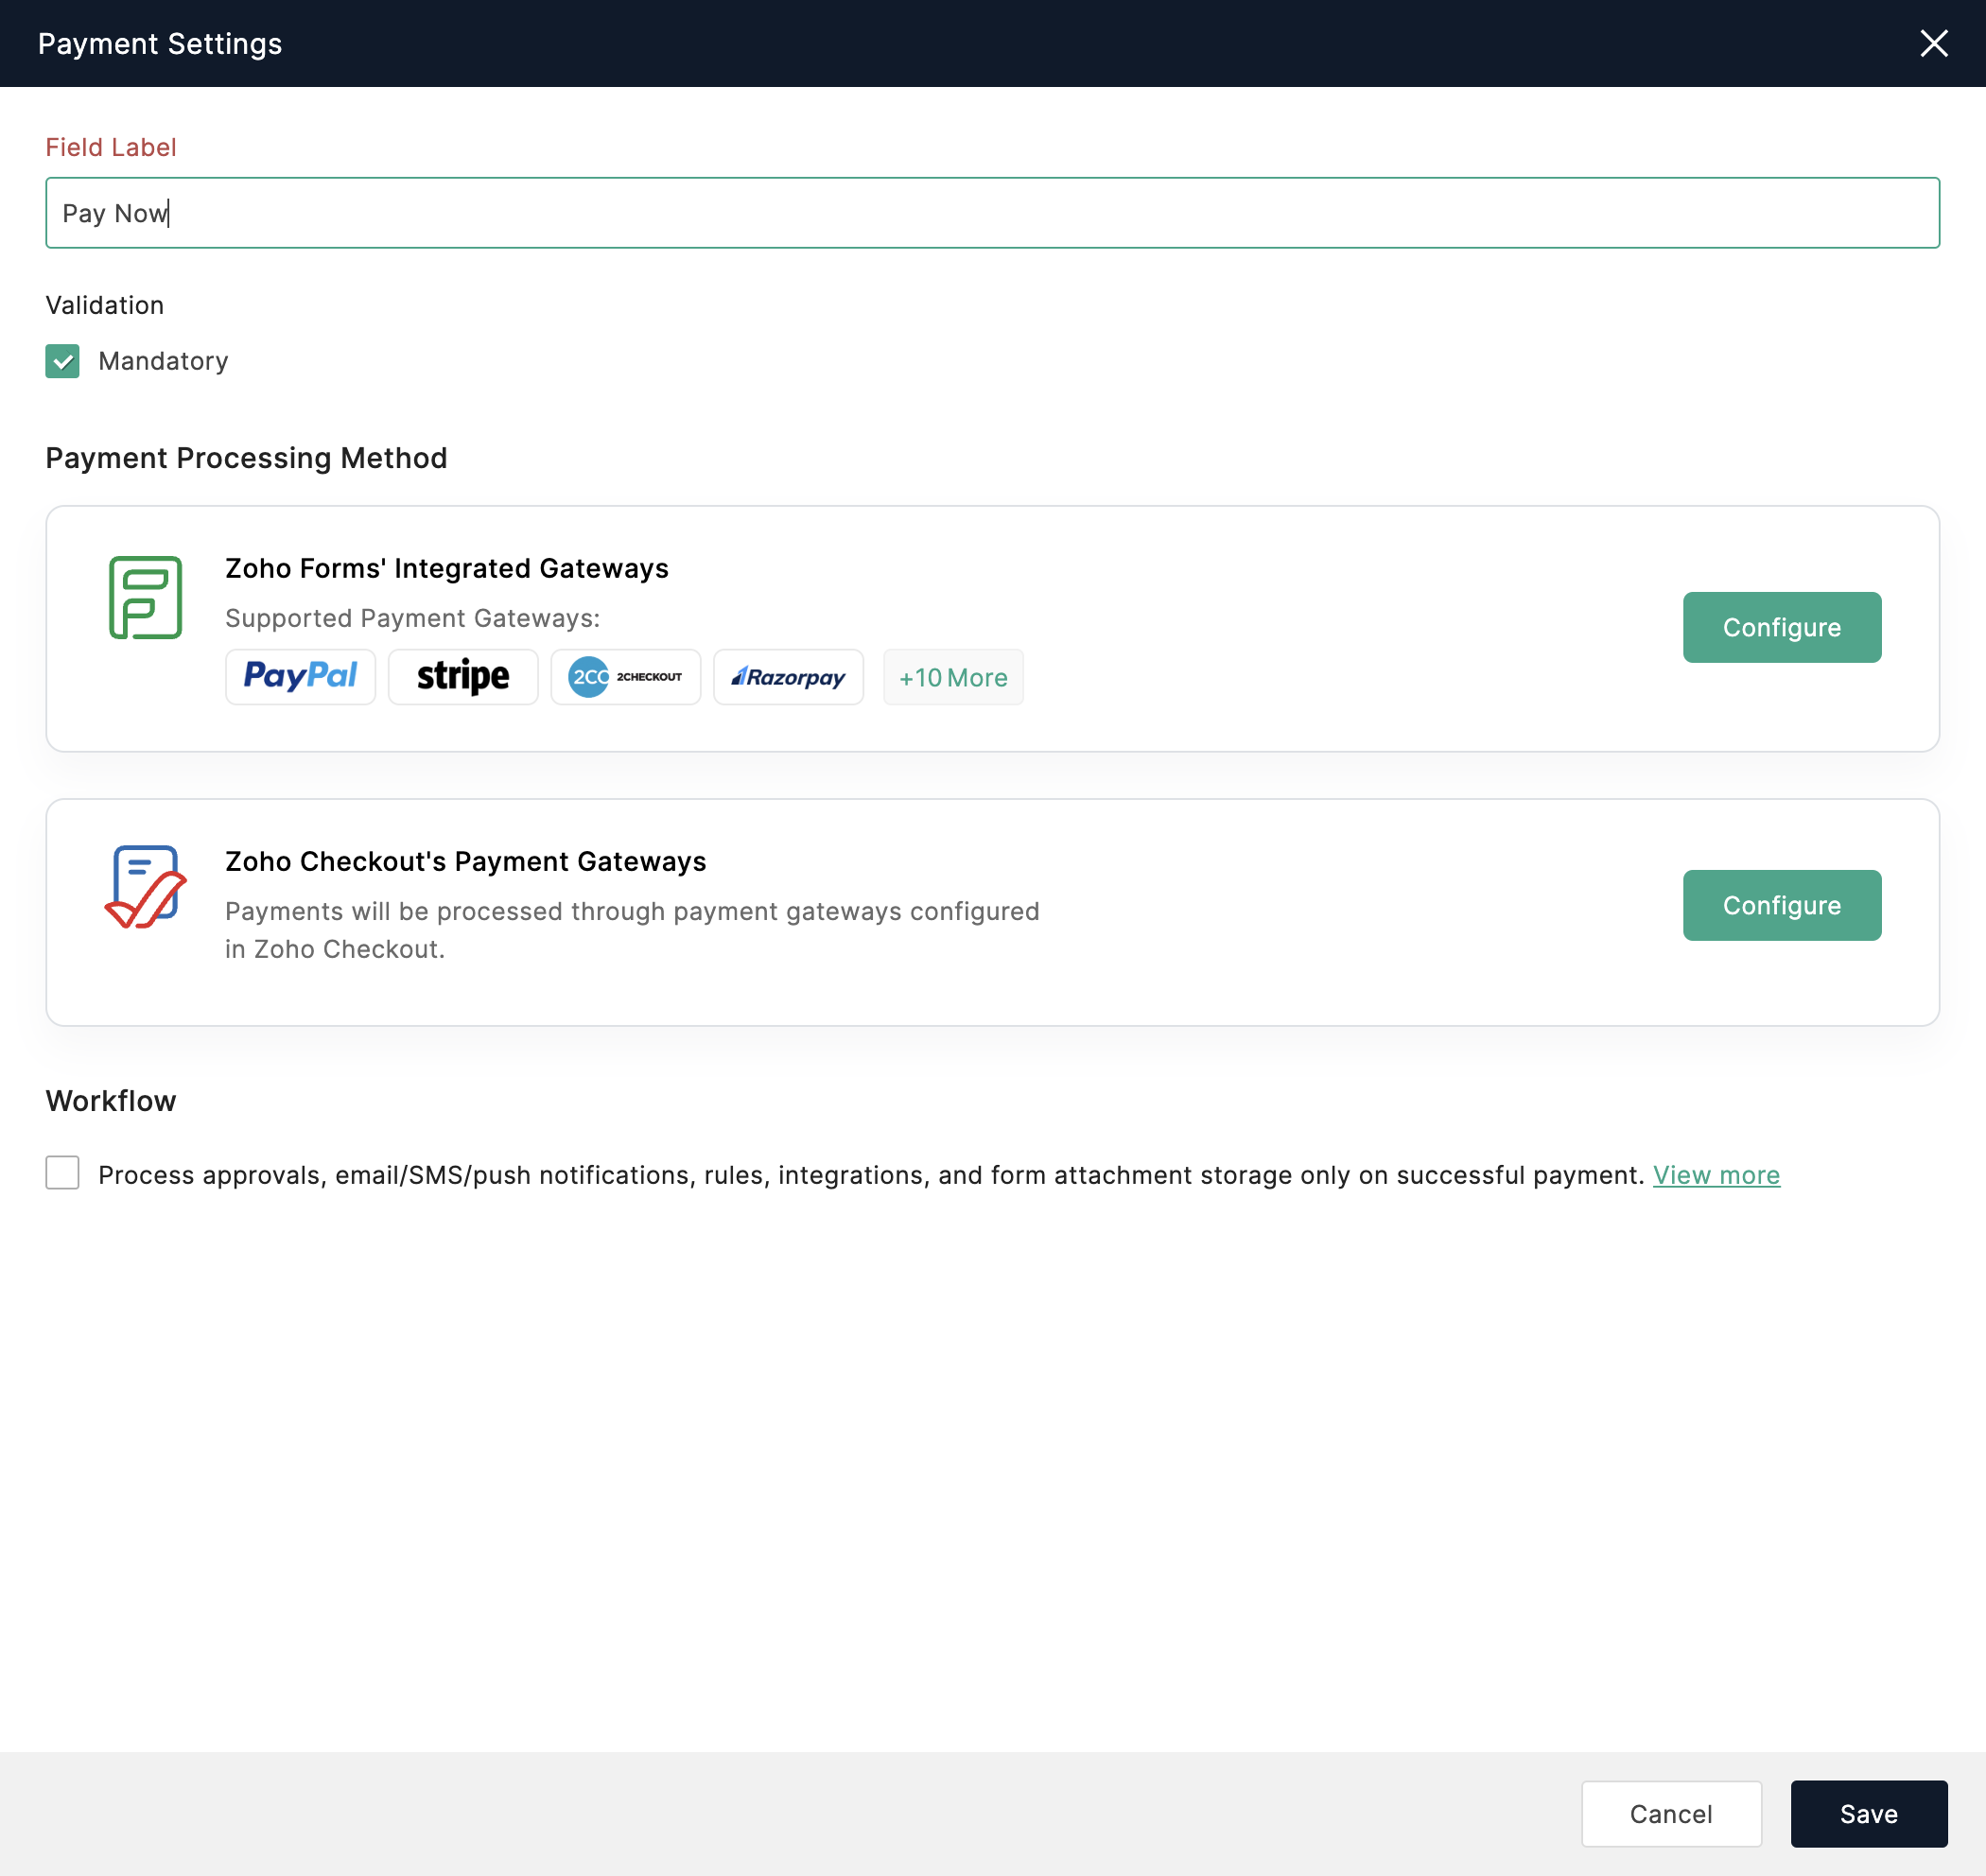Click the Cancel button
1986x1876 pixels.
tap(1670, 1813)
